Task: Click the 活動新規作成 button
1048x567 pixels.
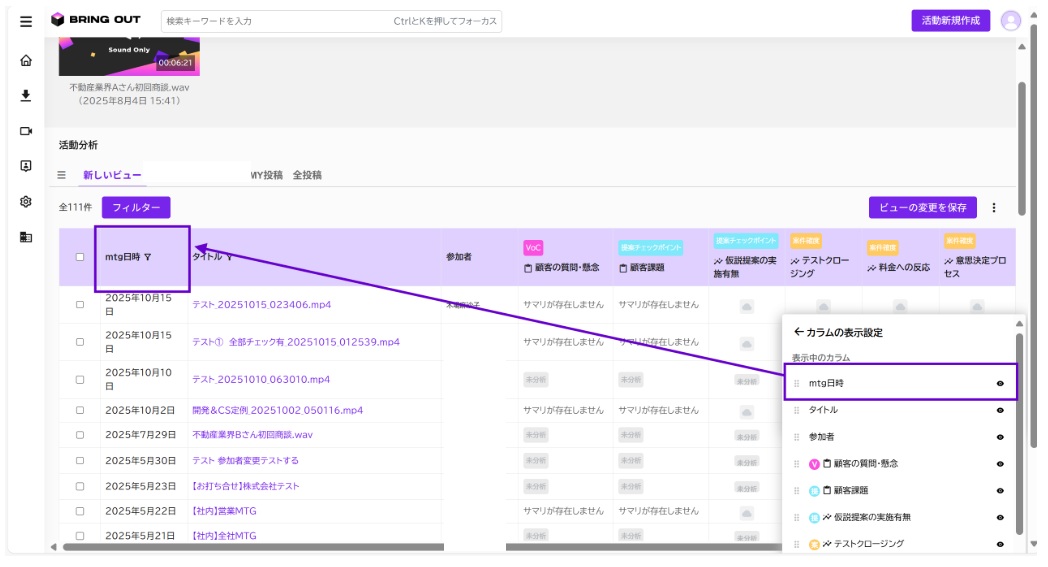Action: pos(950,21)
